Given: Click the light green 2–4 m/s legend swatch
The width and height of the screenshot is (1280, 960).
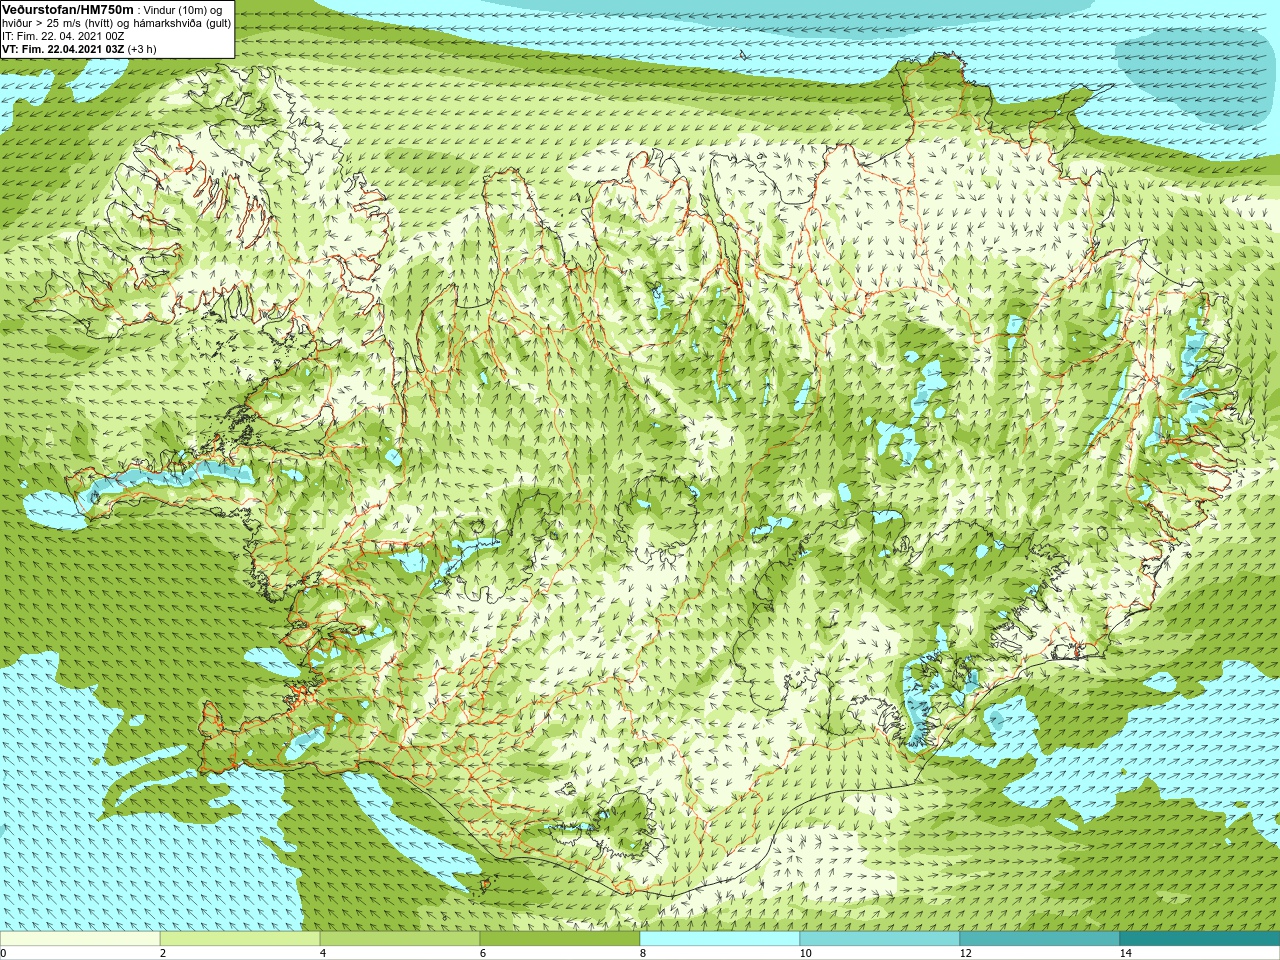Looking at the screenshot, I should click(x=240, y=939).
